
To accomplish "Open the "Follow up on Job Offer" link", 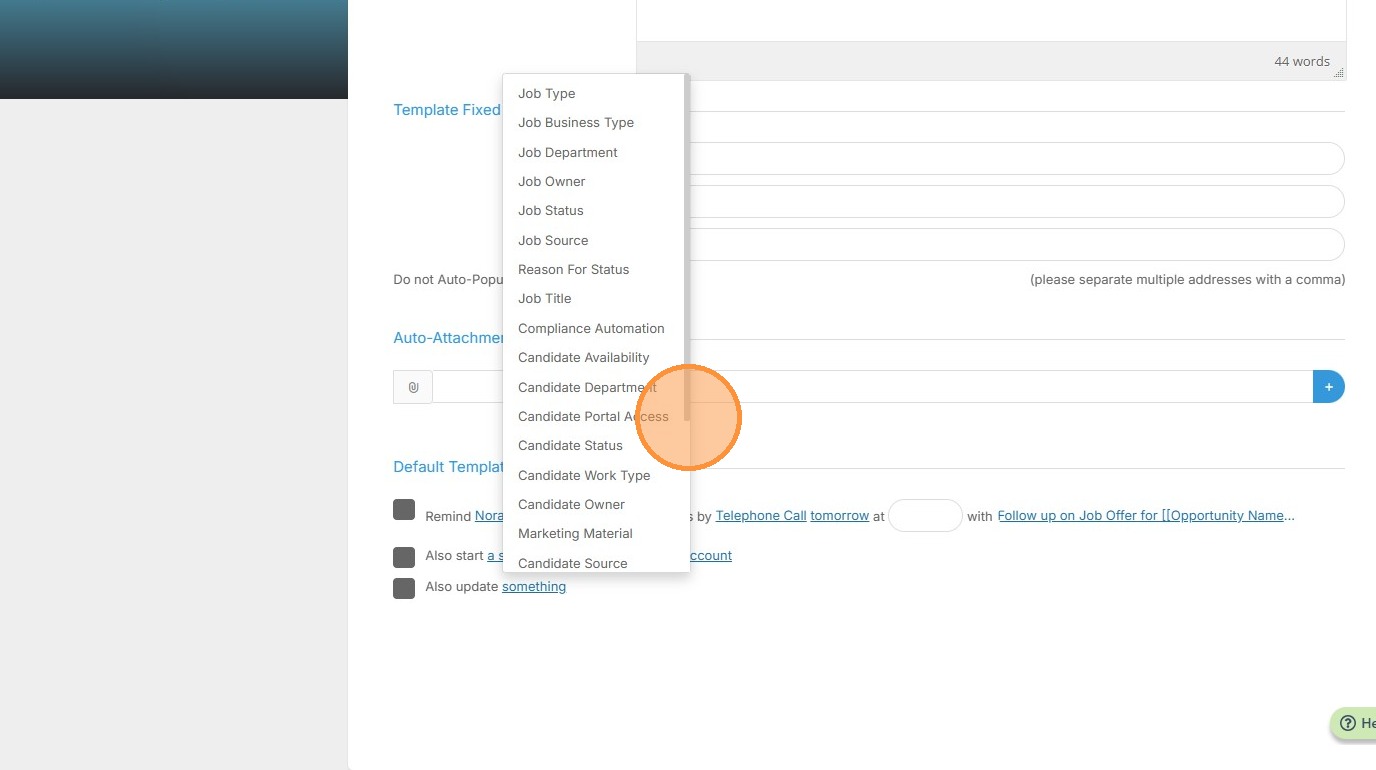I will click(x=1146, y=516).
